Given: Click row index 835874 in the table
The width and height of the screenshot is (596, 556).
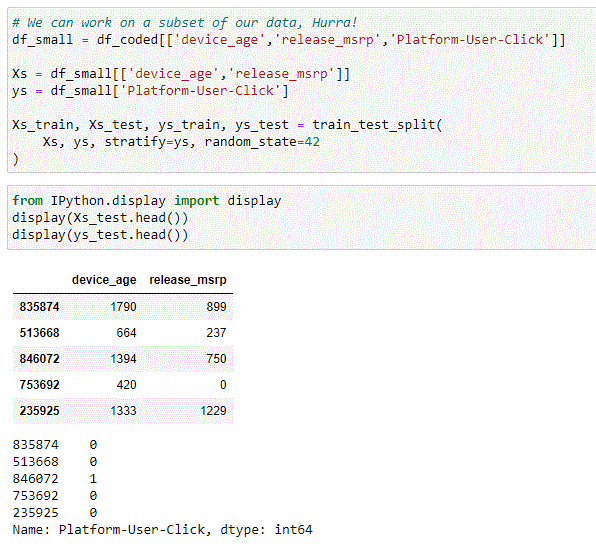Looking at the screenshot, I should click(40, 307).
